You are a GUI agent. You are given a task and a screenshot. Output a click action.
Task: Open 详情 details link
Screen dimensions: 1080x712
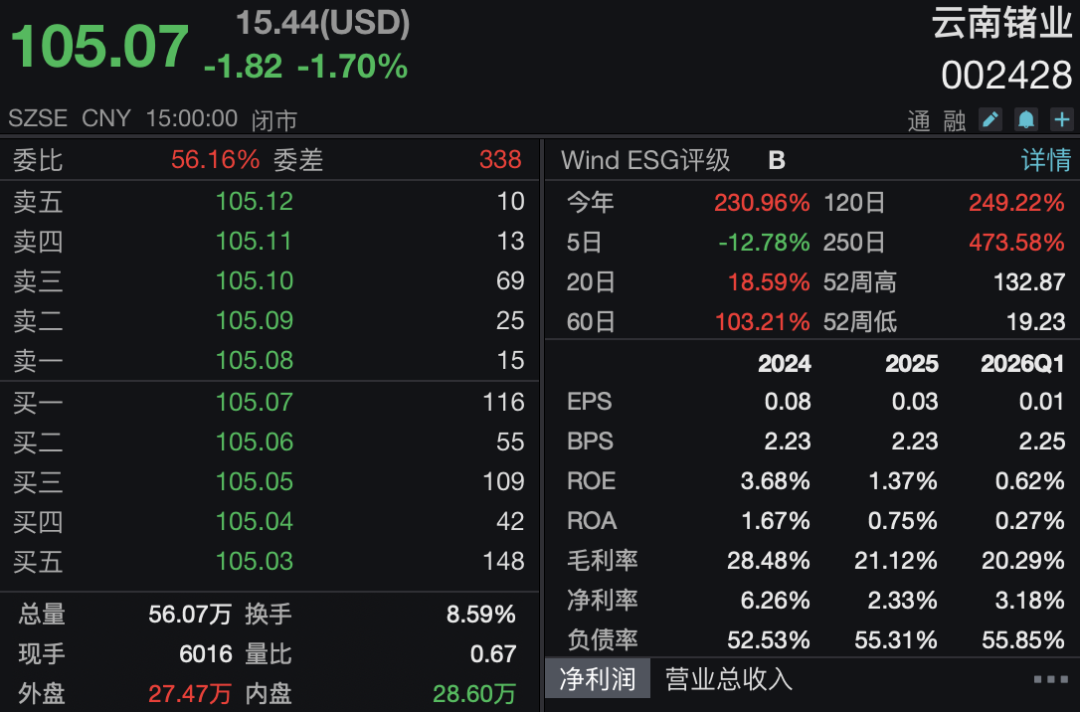1046,160
